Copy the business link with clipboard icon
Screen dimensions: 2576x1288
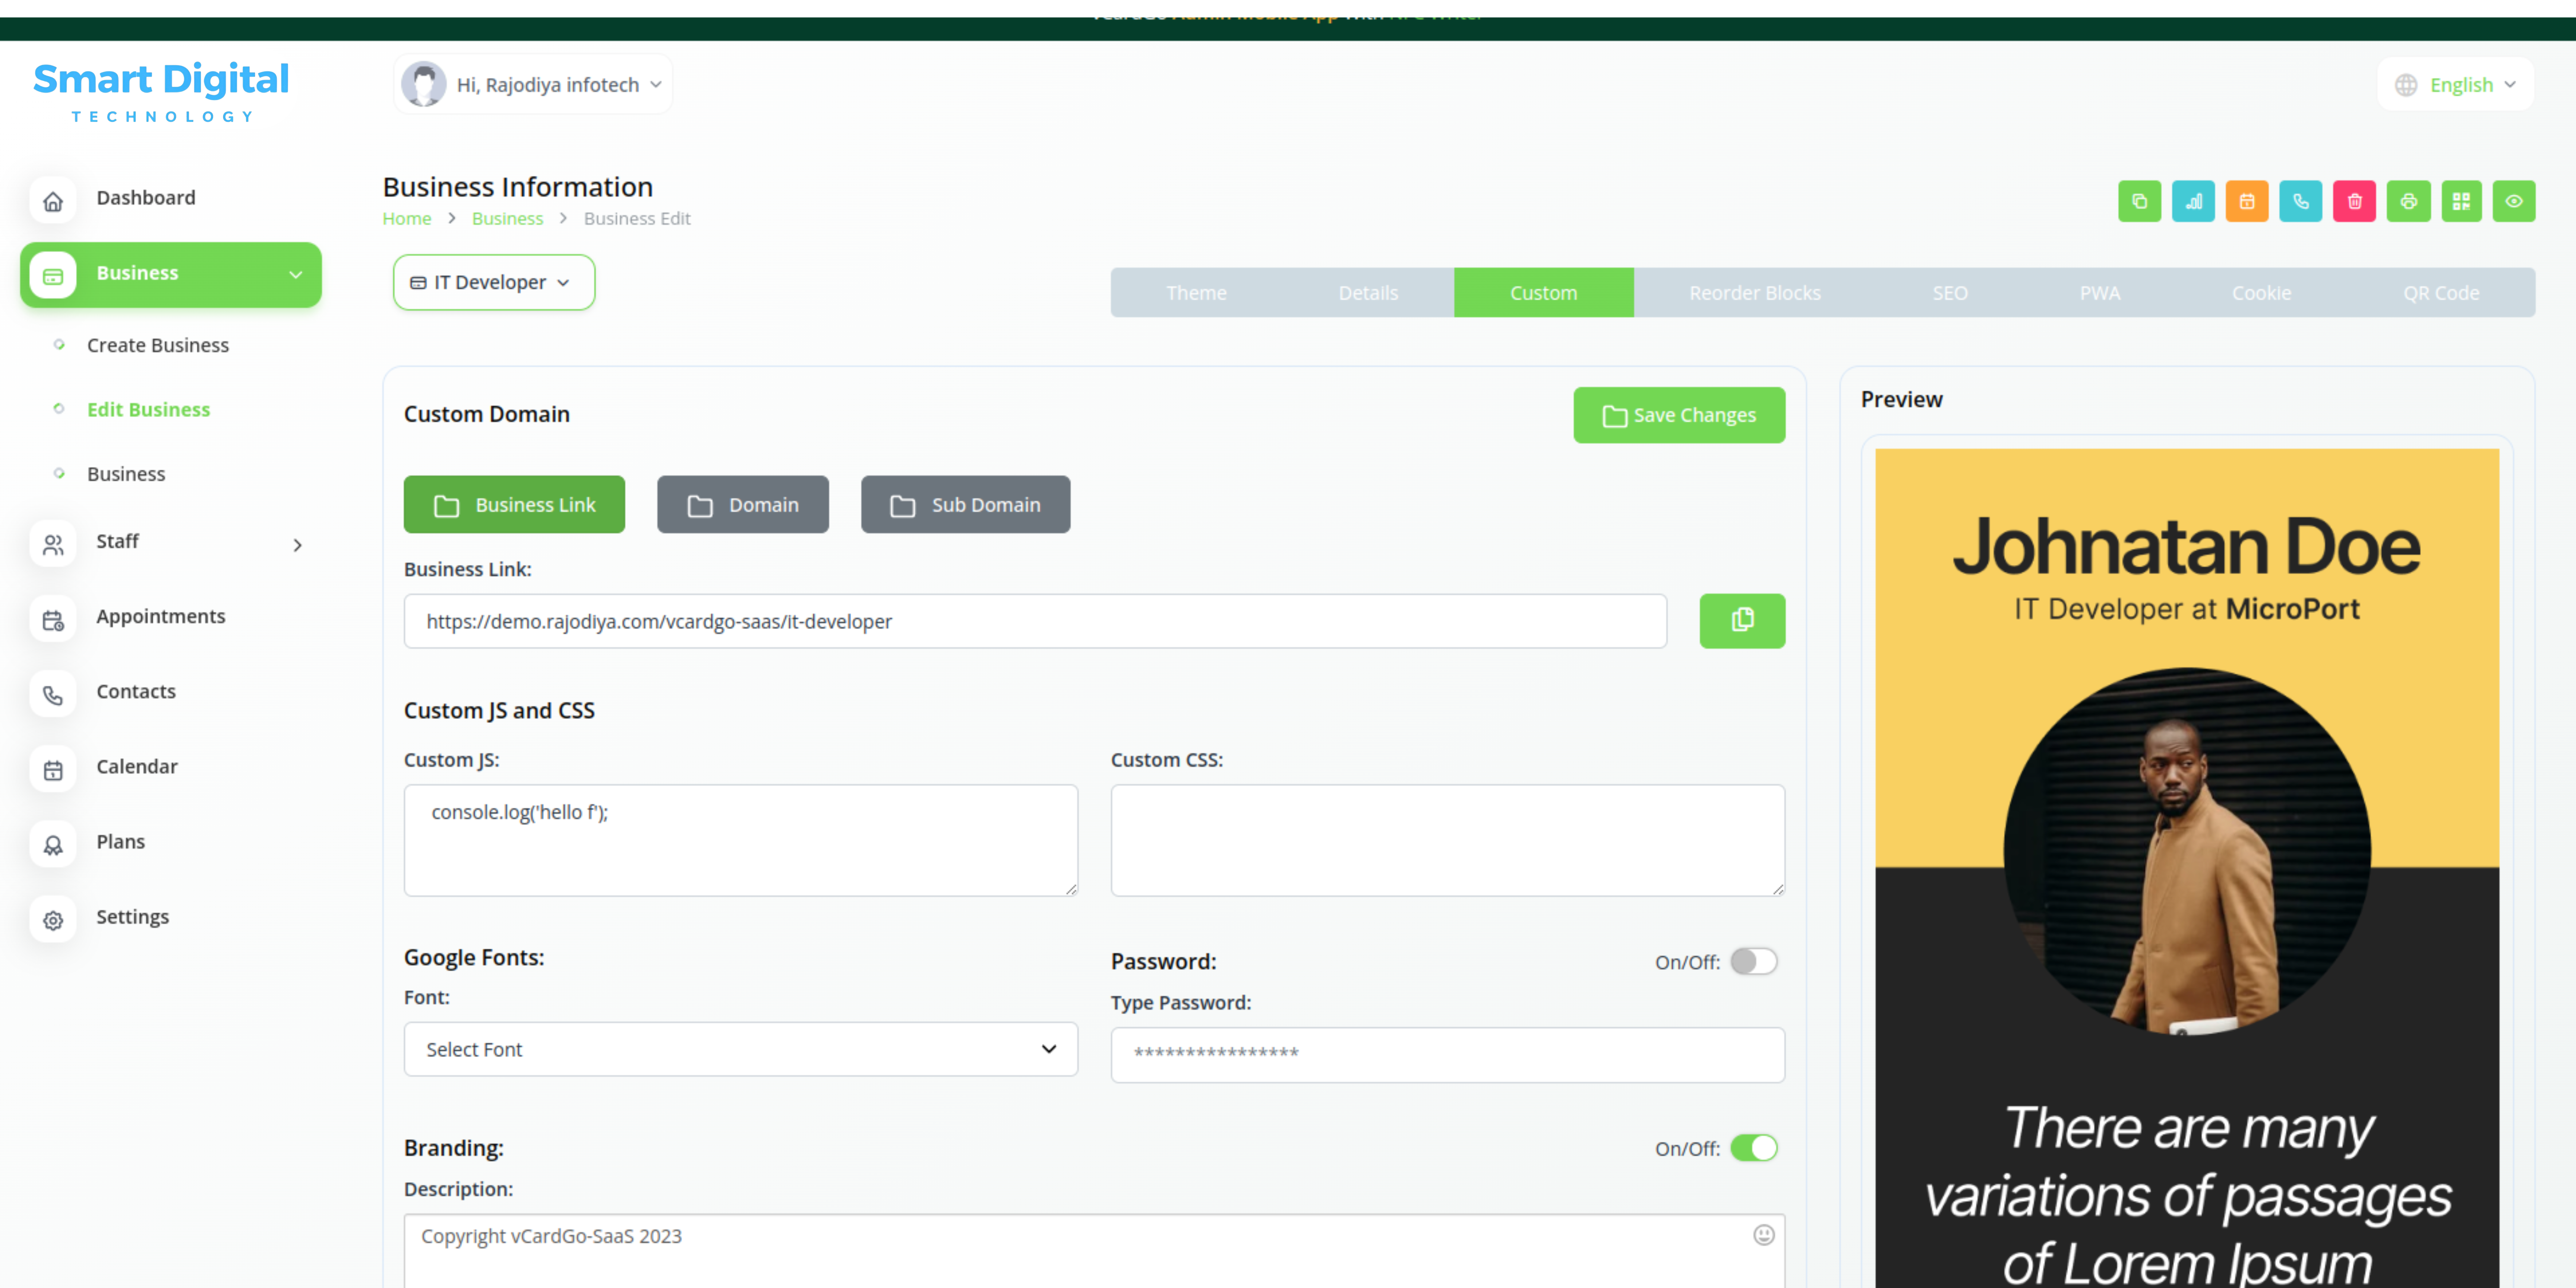point(1742,621)
